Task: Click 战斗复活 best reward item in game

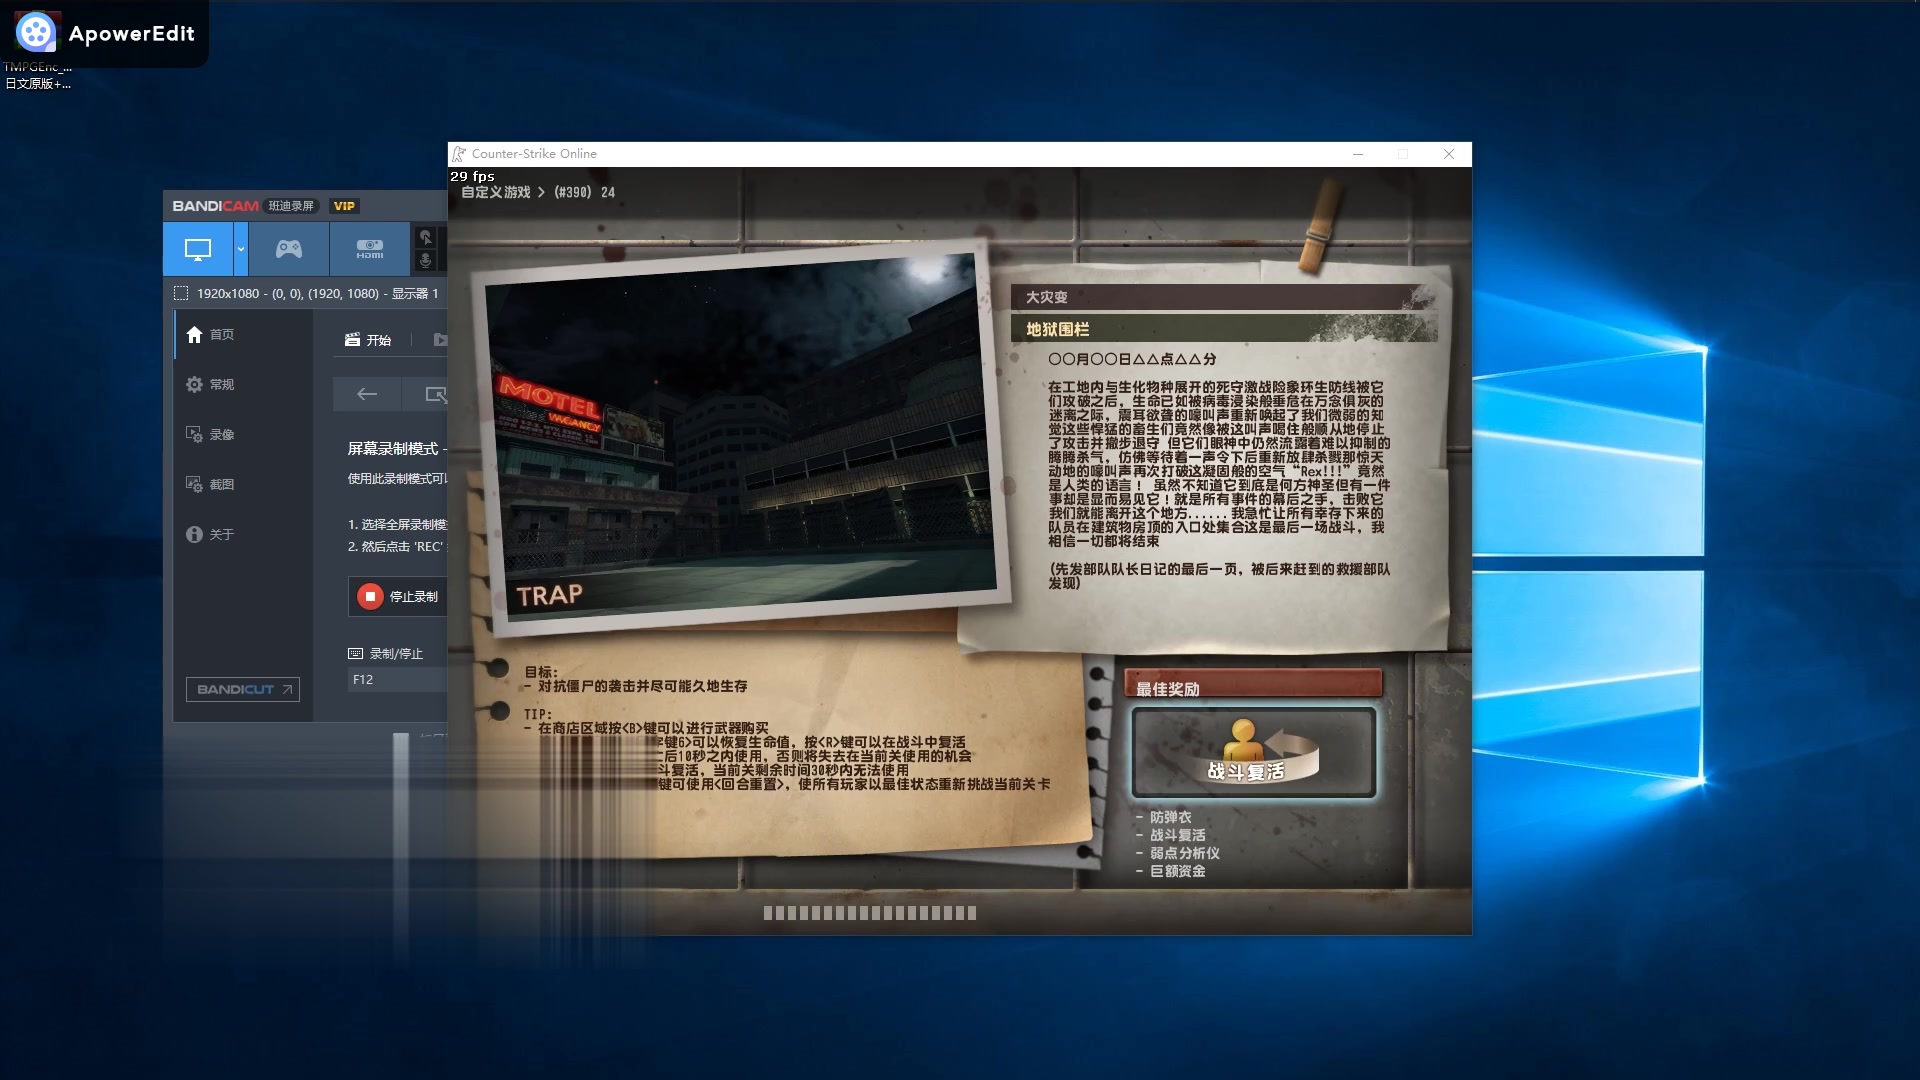Action: click(x=1253, y=753)
